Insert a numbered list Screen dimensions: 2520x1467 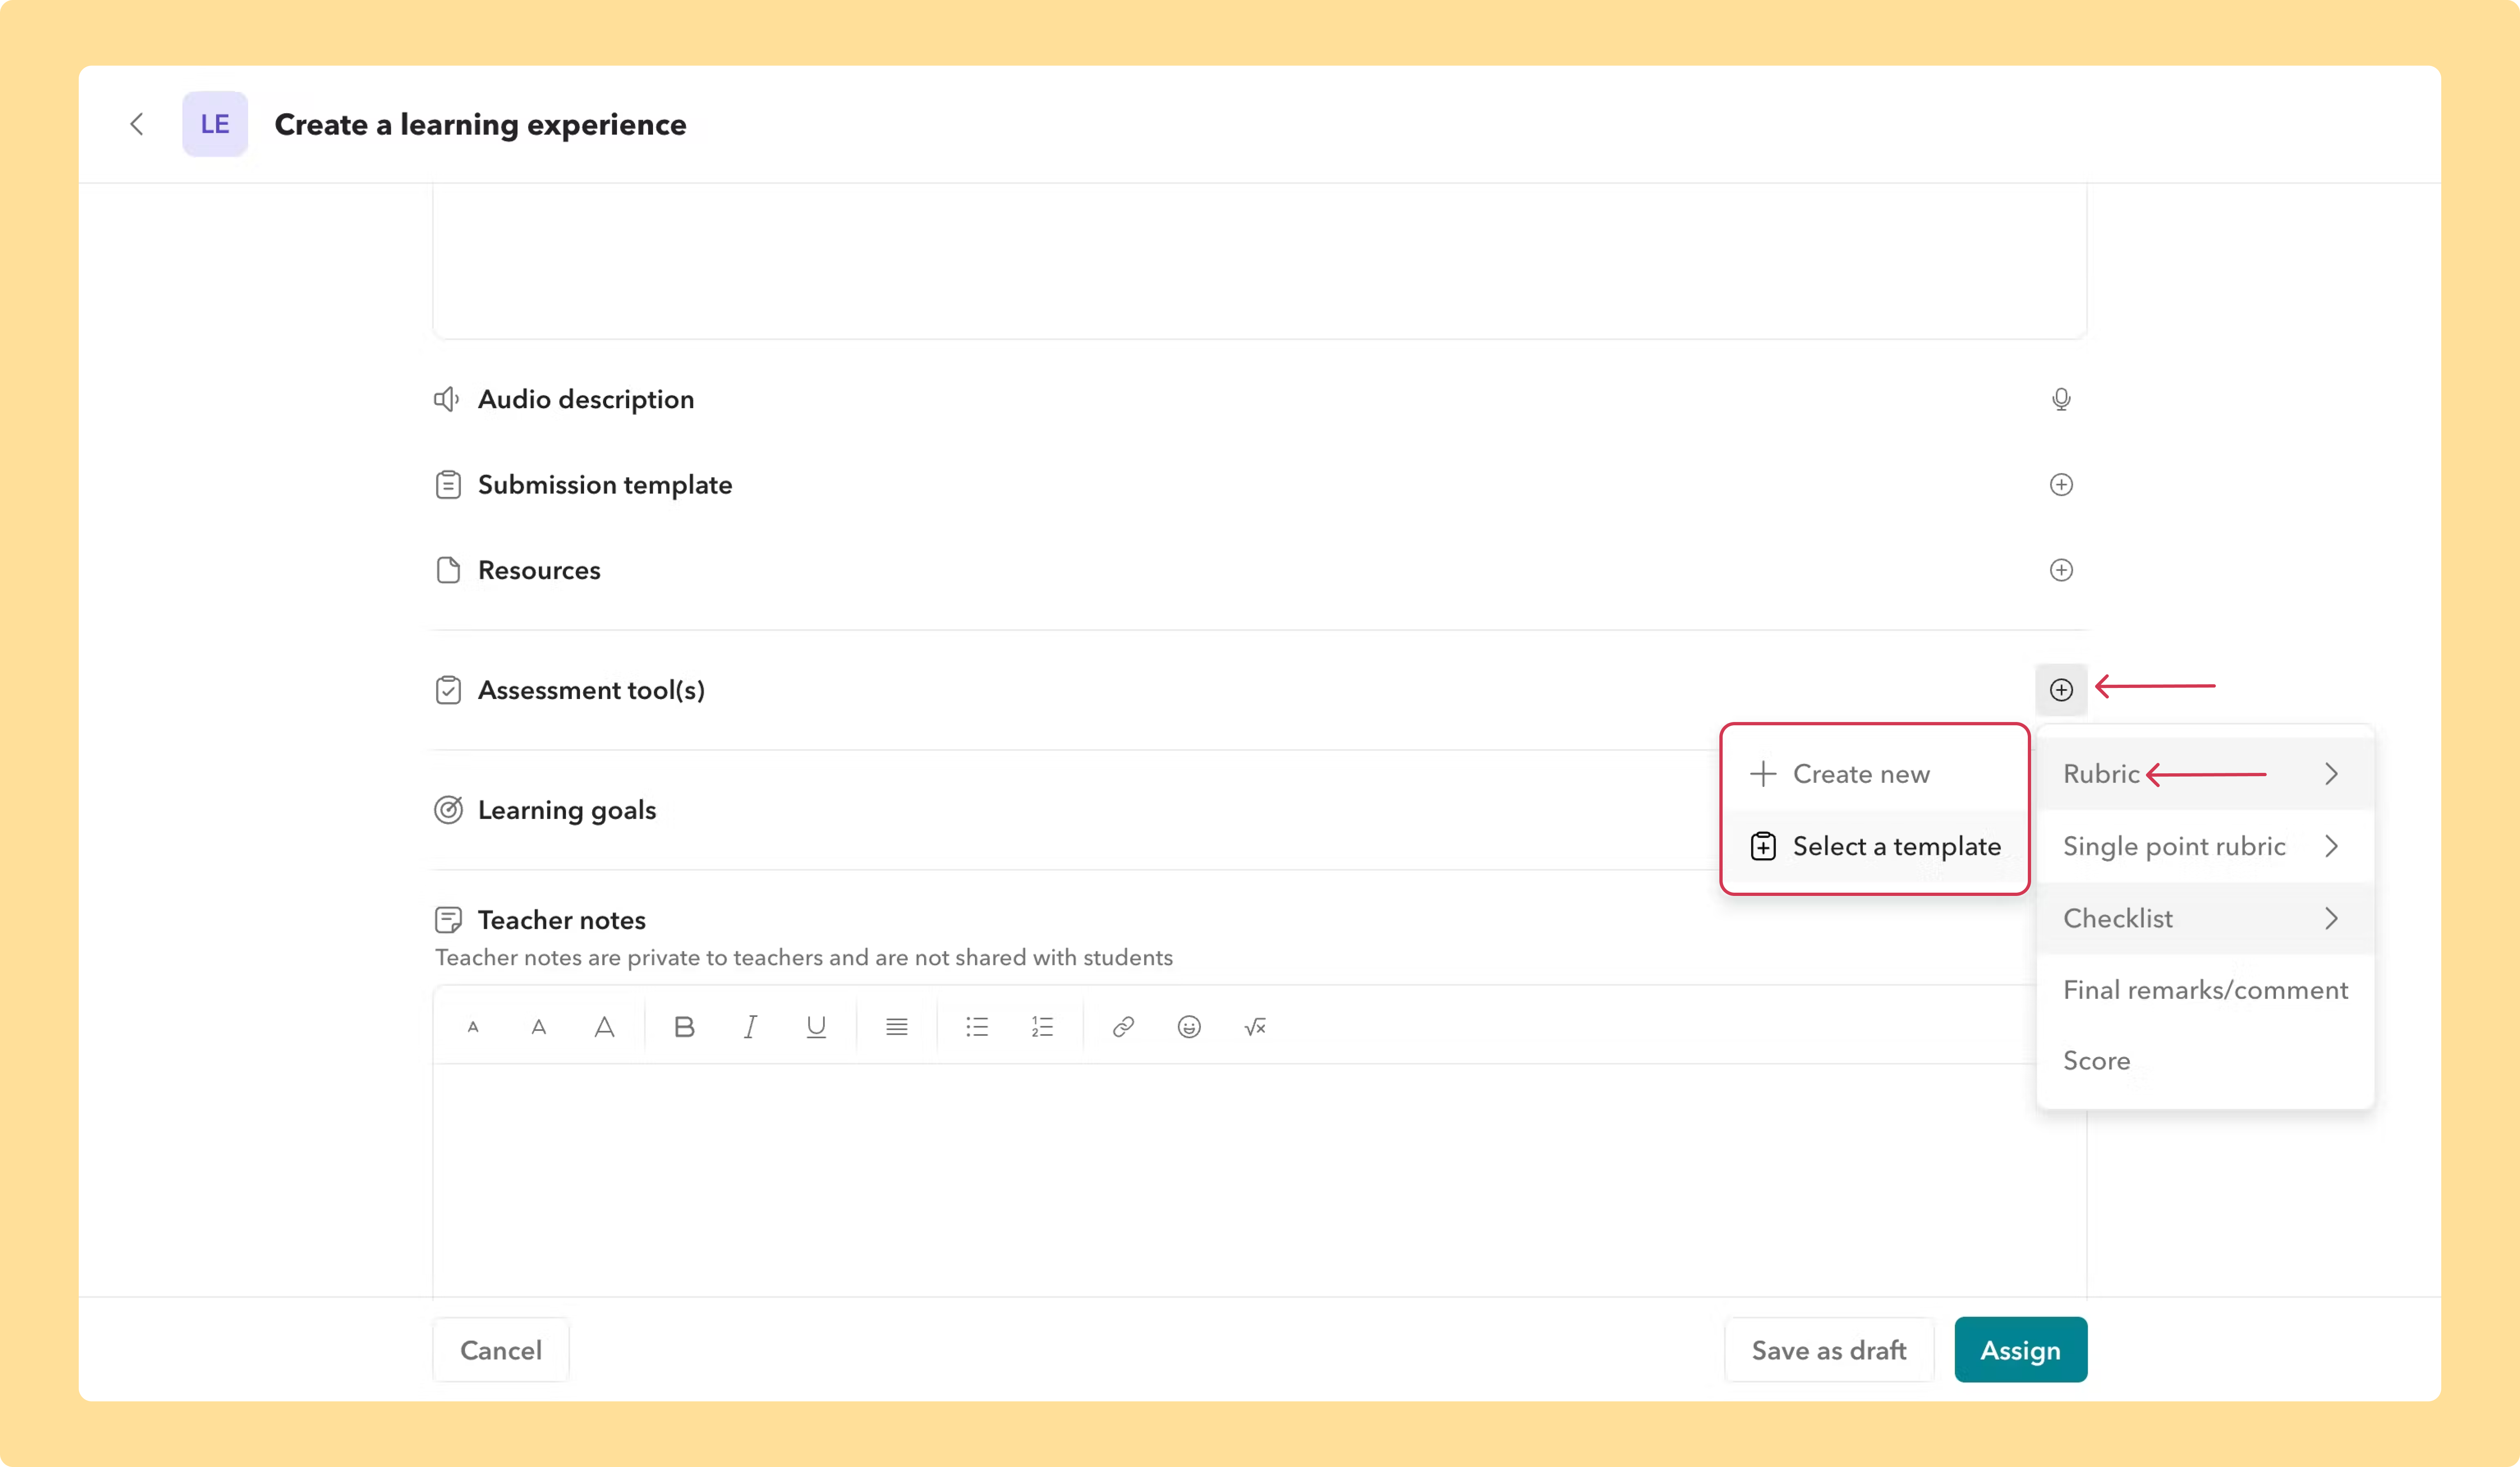click(x=1042, y=1027)
